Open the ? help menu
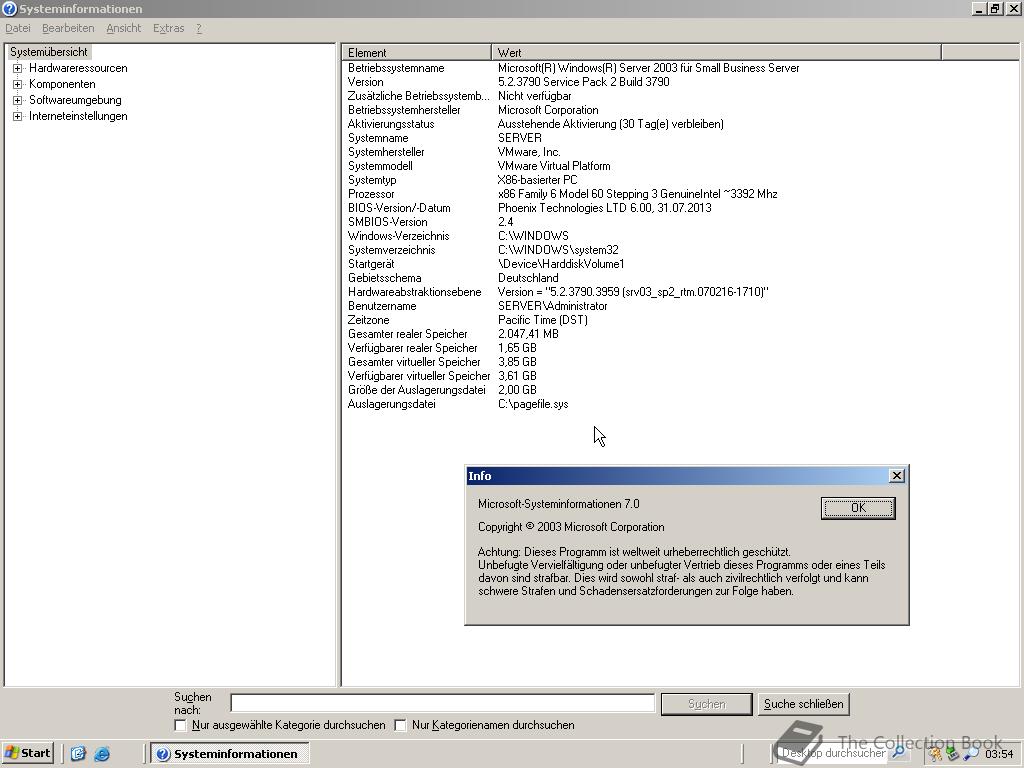 199,28
